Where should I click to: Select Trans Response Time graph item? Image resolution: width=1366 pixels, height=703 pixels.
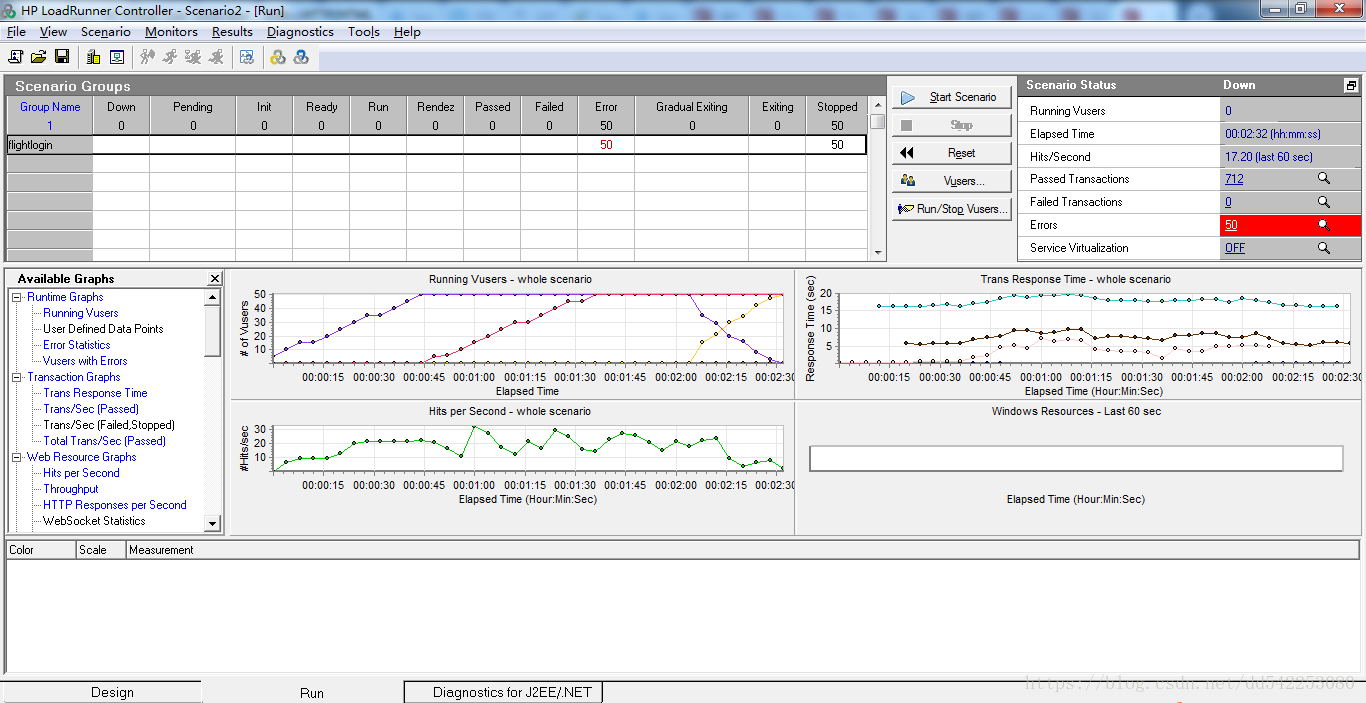[x=95, y=393]
